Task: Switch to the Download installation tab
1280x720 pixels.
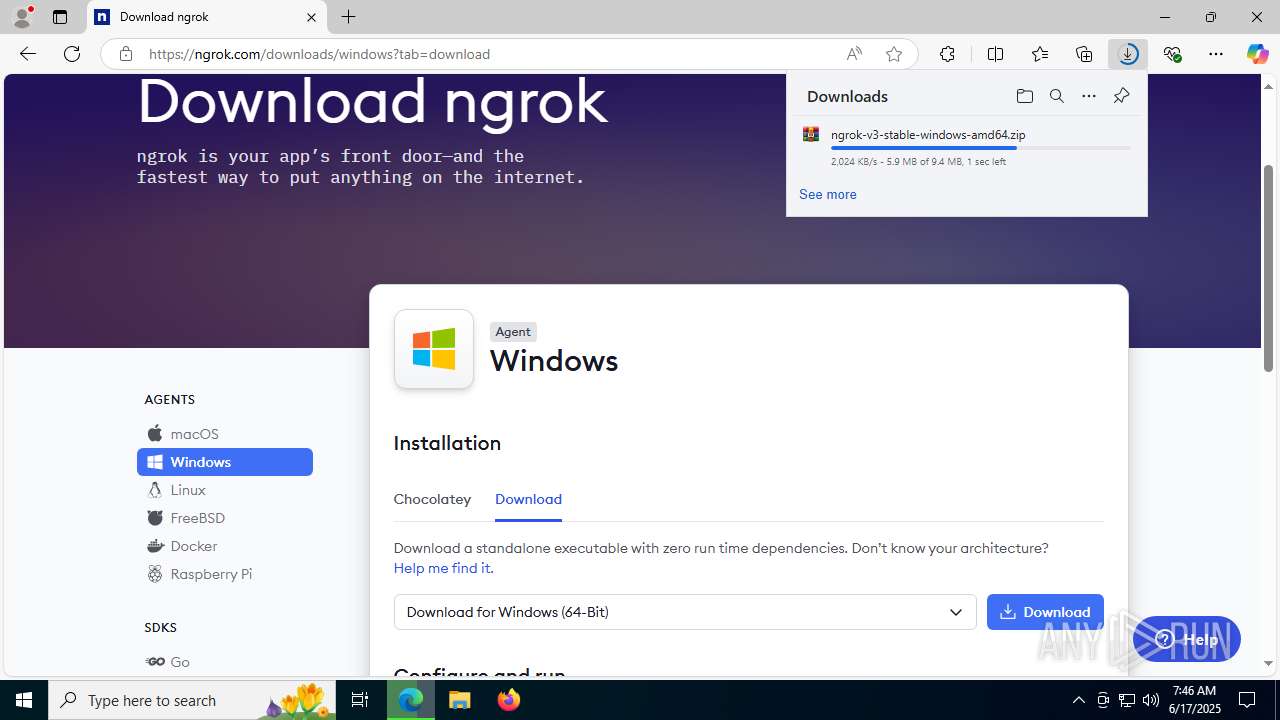Action: (528, 499)
